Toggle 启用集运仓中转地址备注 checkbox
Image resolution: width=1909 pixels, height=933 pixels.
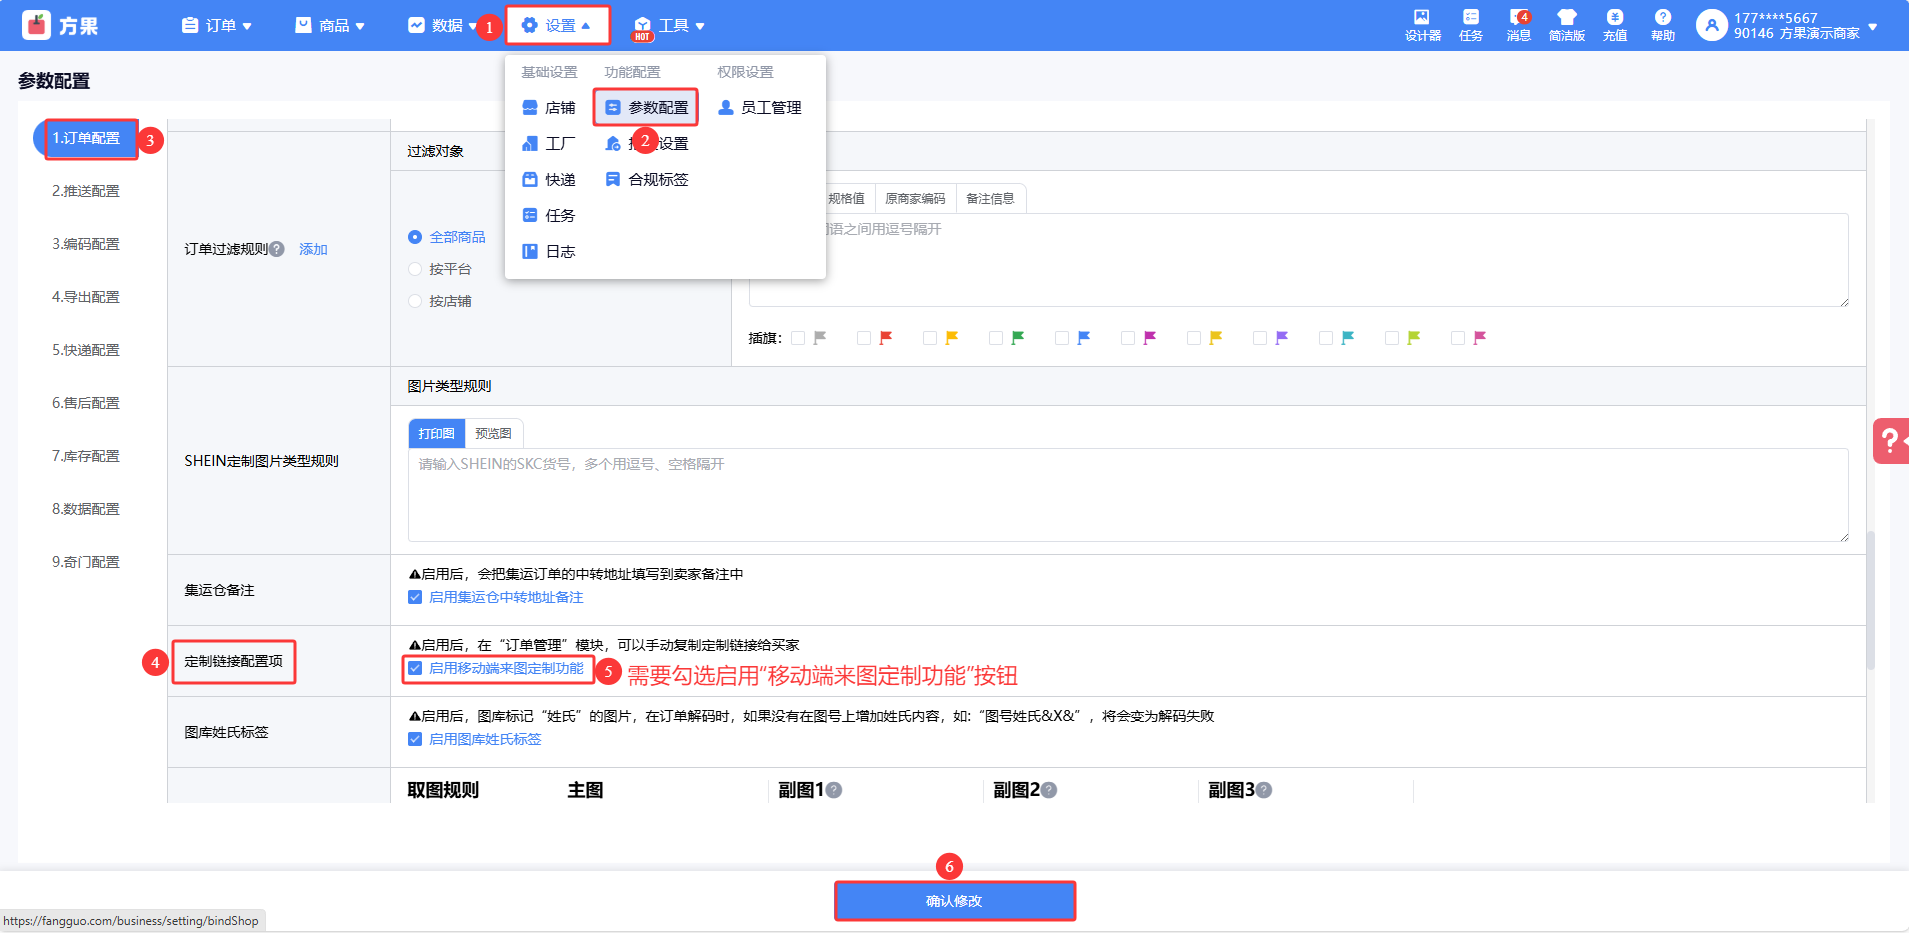415,597
